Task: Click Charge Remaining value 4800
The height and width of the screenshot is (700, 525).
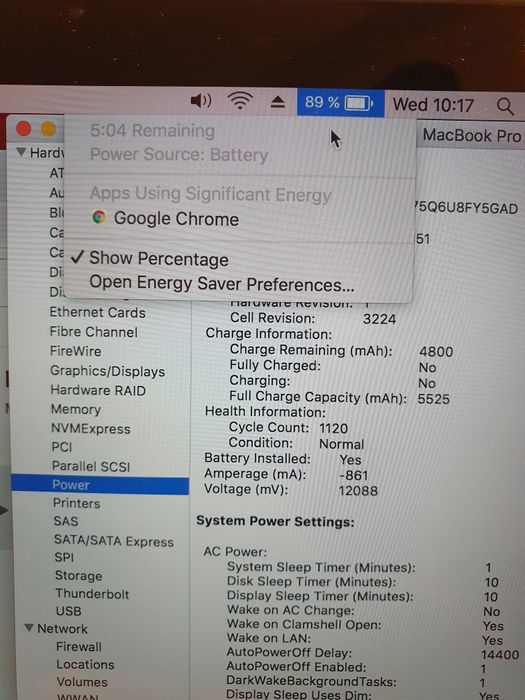Action: pyautogui.click(x=436, y=352)
